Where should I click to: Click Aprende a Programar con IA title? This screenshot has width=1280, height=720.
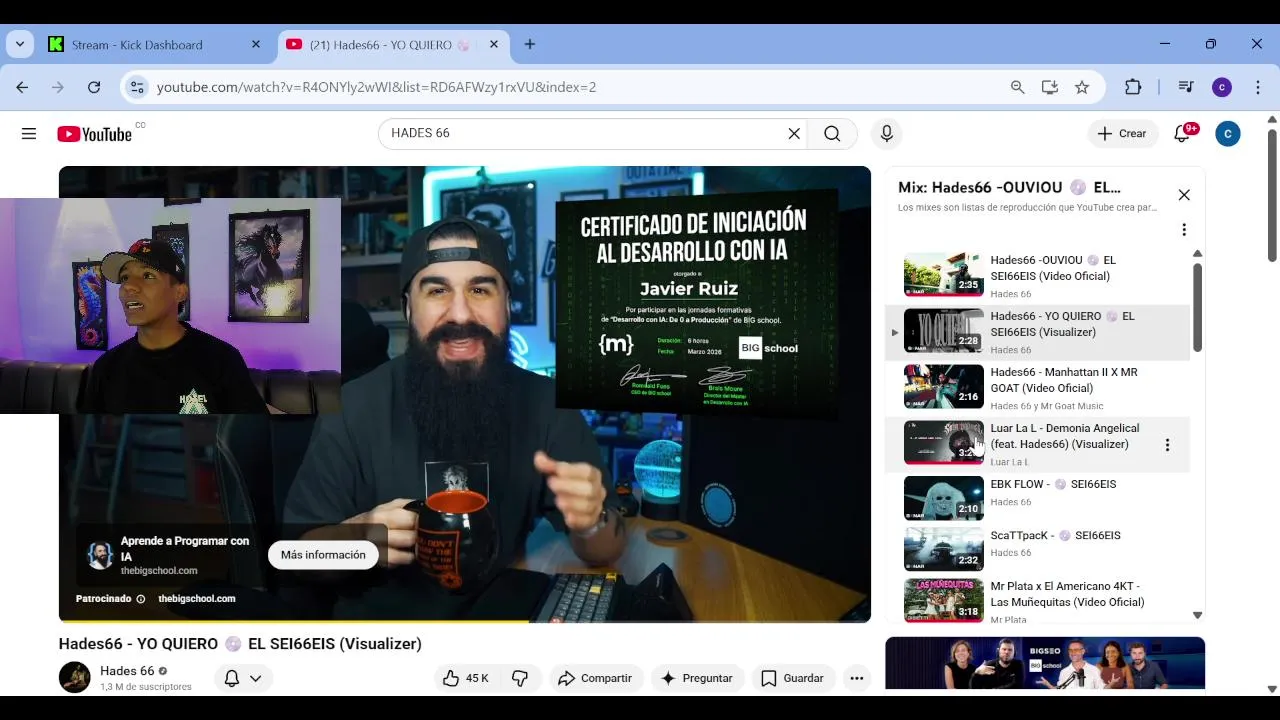point(185,548)
